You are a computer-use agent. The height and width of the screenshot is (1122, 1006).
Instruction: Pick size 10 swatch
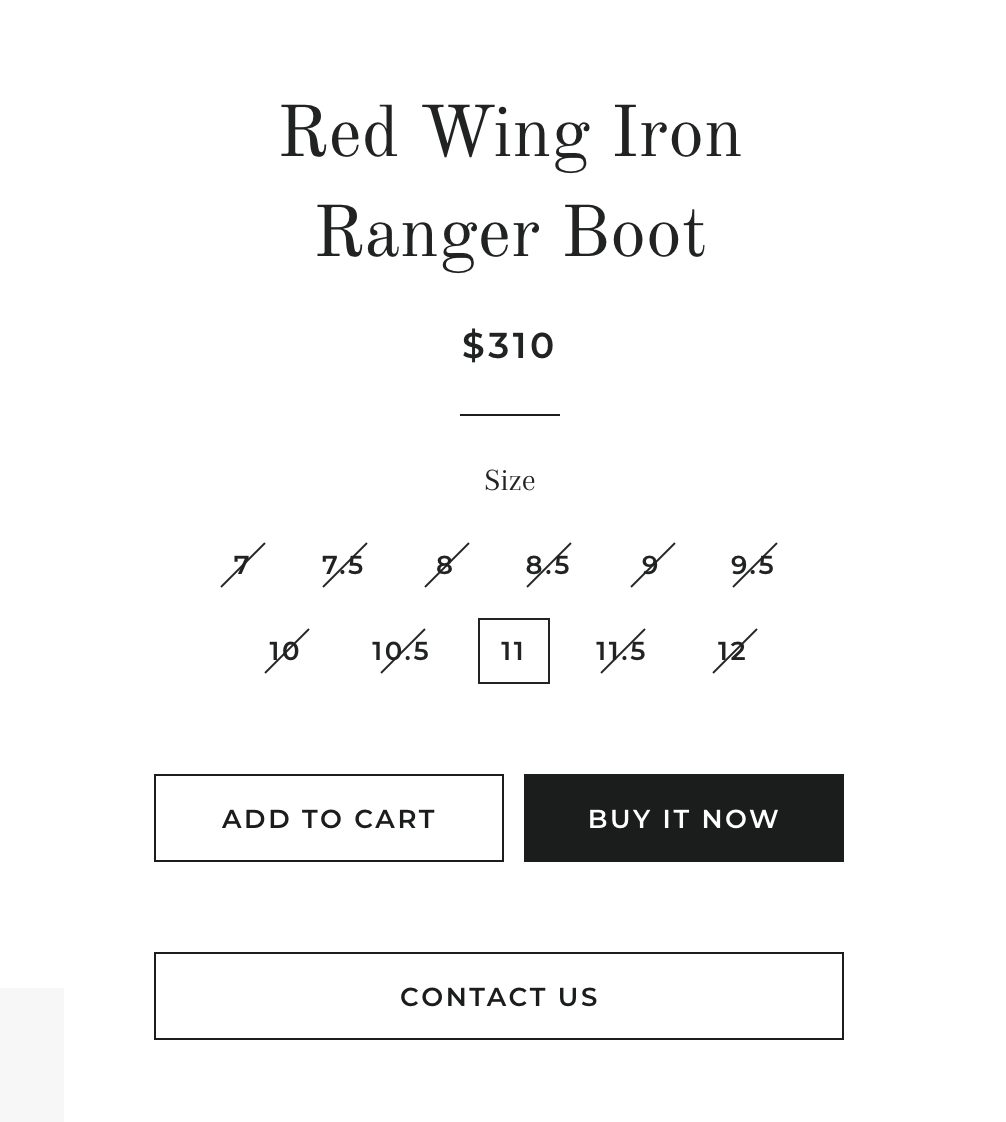[285, 651]
